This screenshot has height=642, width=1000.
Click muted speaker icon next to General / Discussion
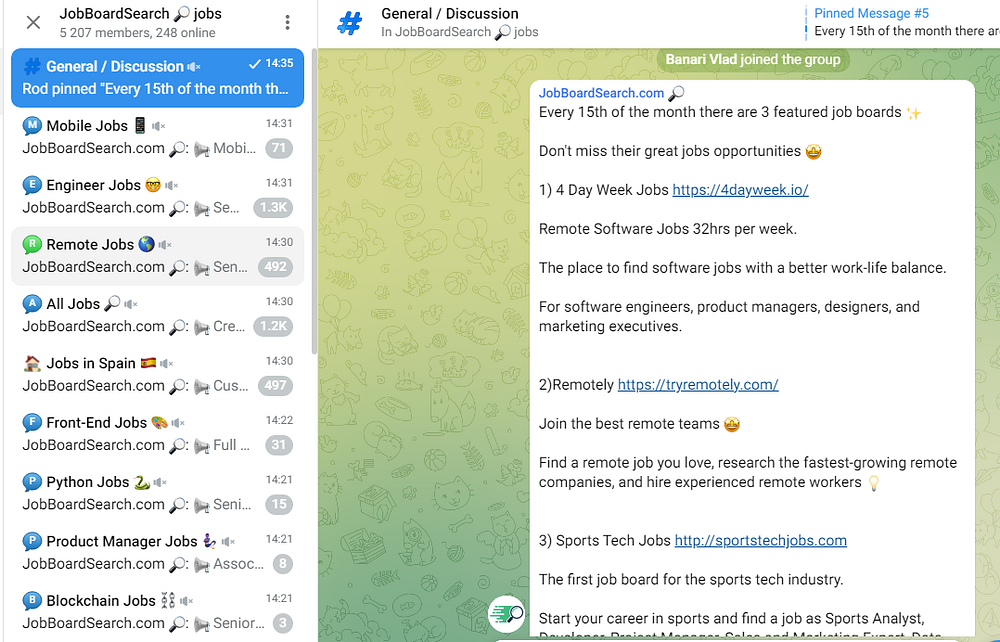(194, 67)
